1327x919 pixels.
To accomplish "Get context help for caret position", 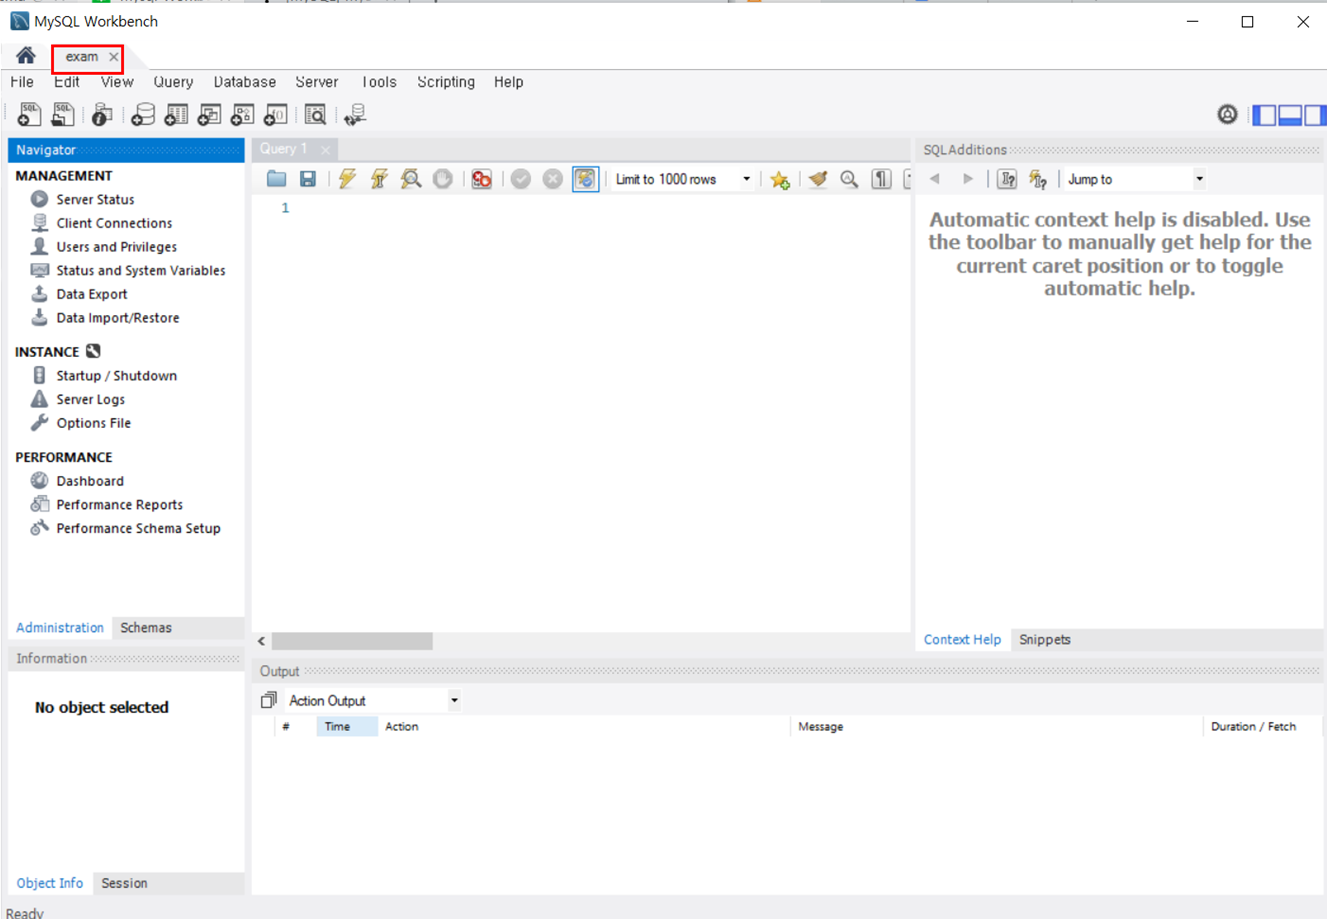I will [x=1006, y=179].
